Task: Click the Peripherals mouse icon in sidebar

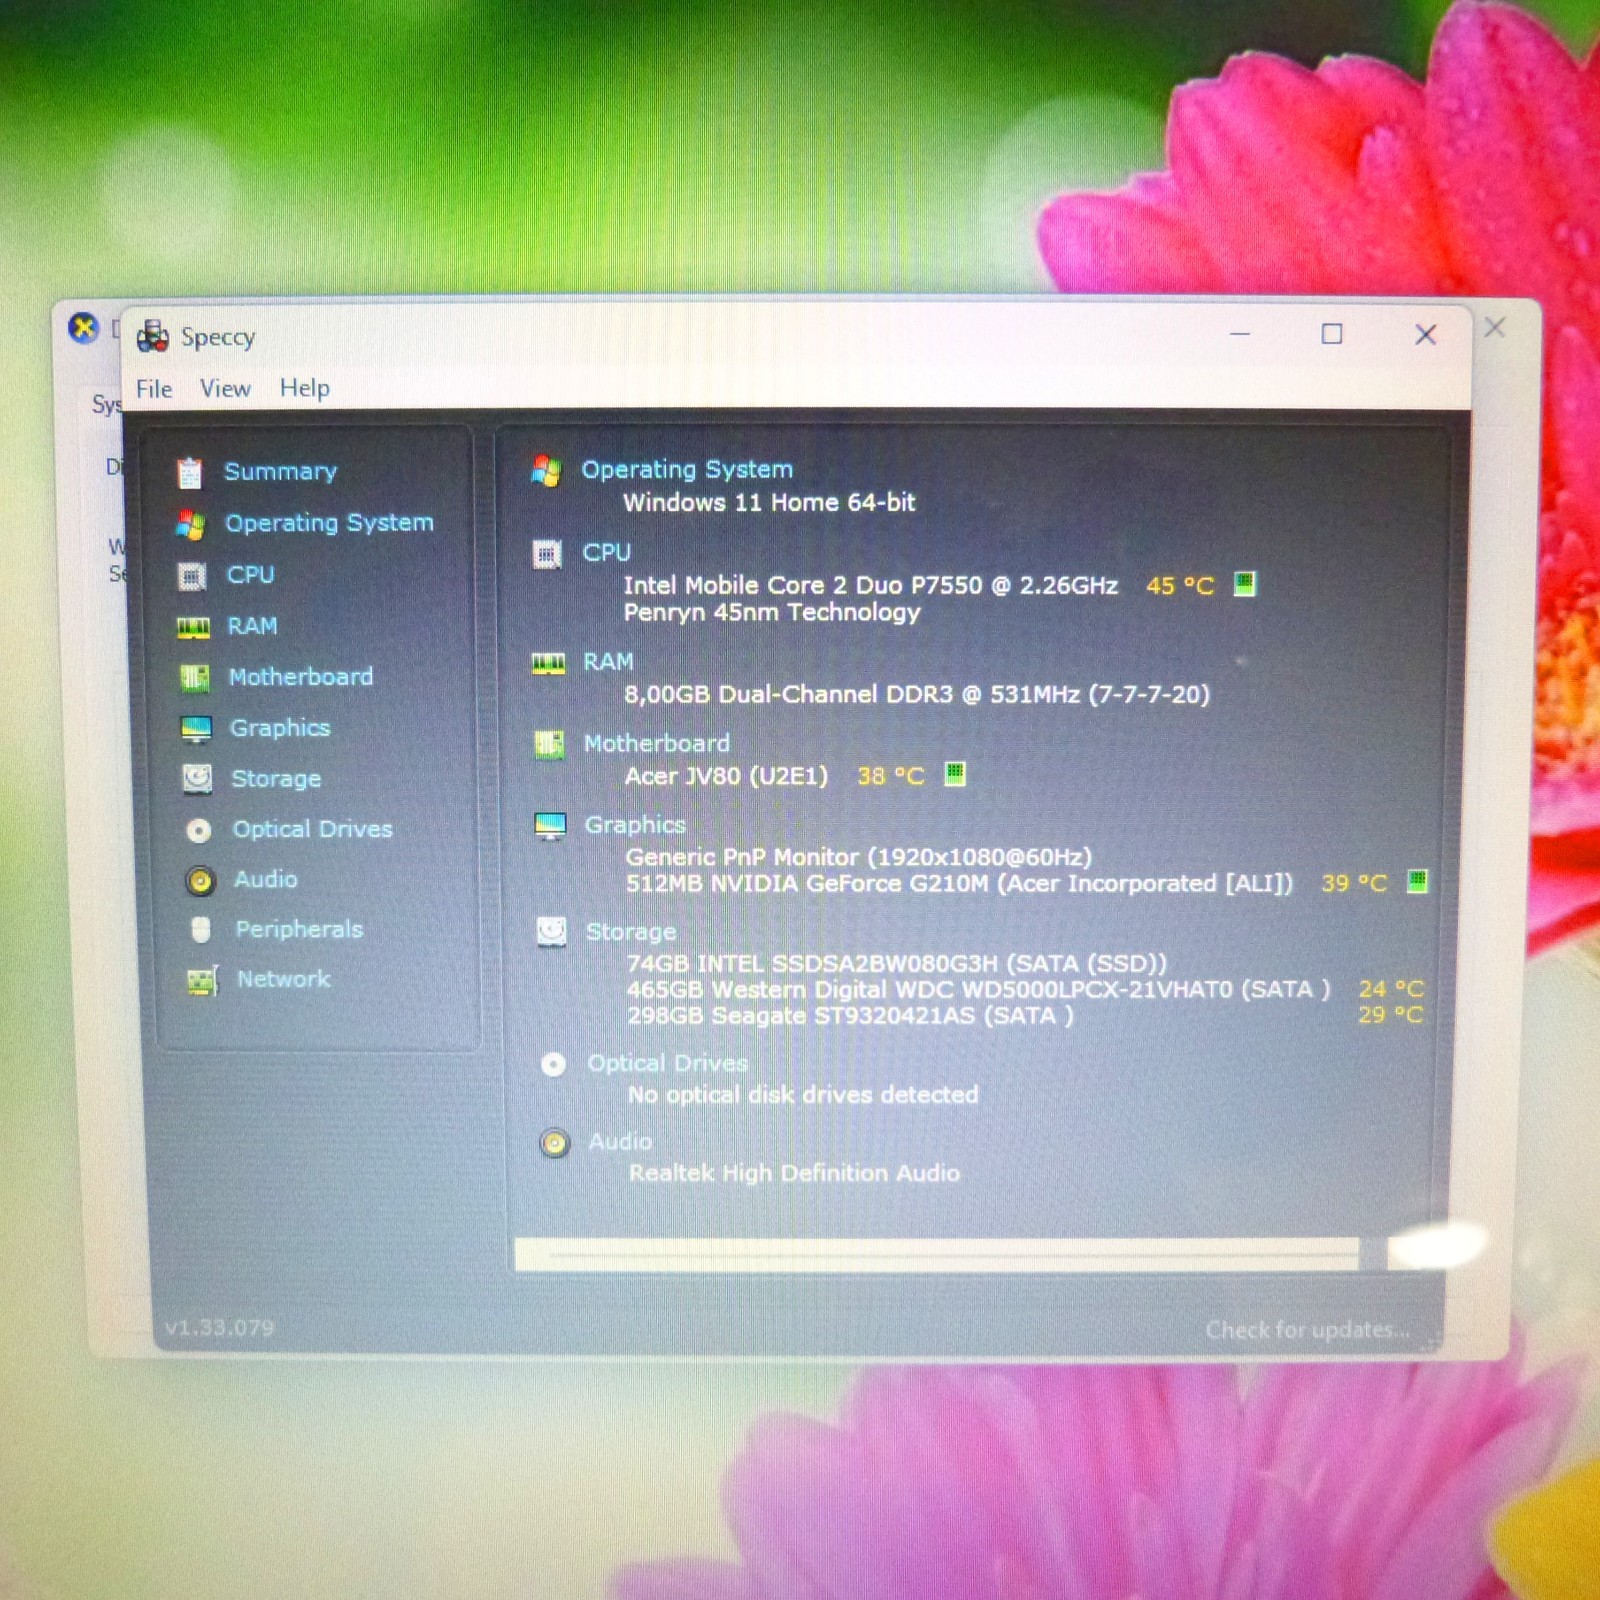Action: click(201, 930)
